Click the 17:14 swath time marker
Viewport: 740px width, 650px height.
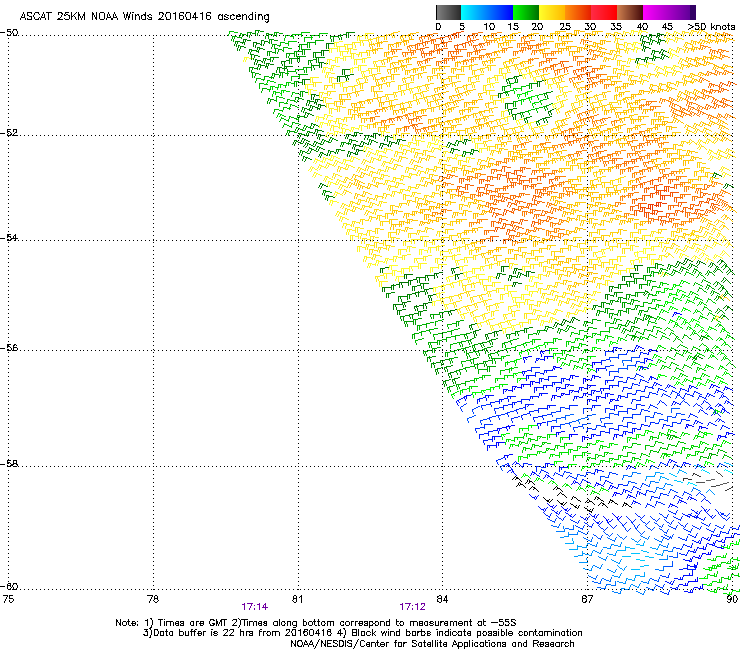(254, 607)
